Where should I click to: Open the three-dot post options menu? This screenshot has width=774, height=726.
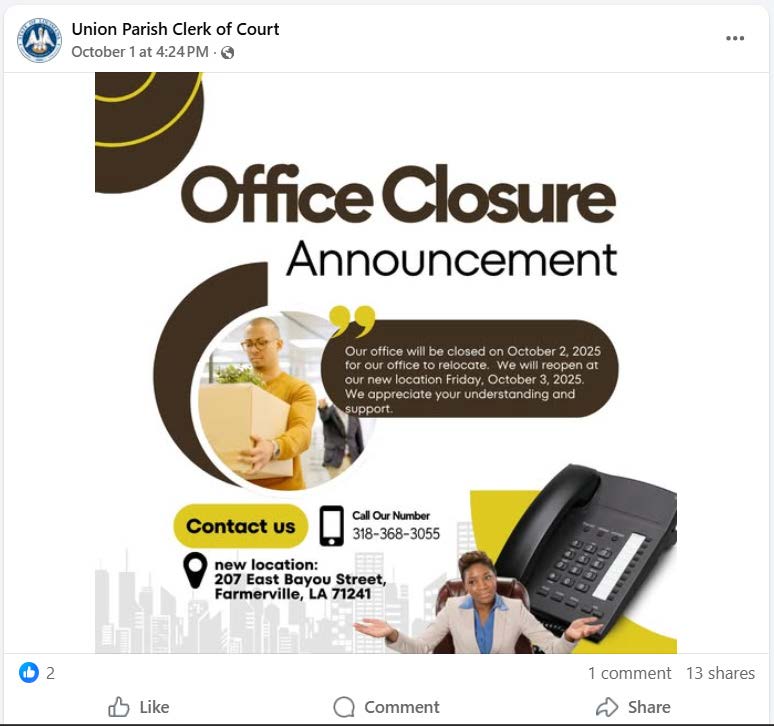point(735,38)
